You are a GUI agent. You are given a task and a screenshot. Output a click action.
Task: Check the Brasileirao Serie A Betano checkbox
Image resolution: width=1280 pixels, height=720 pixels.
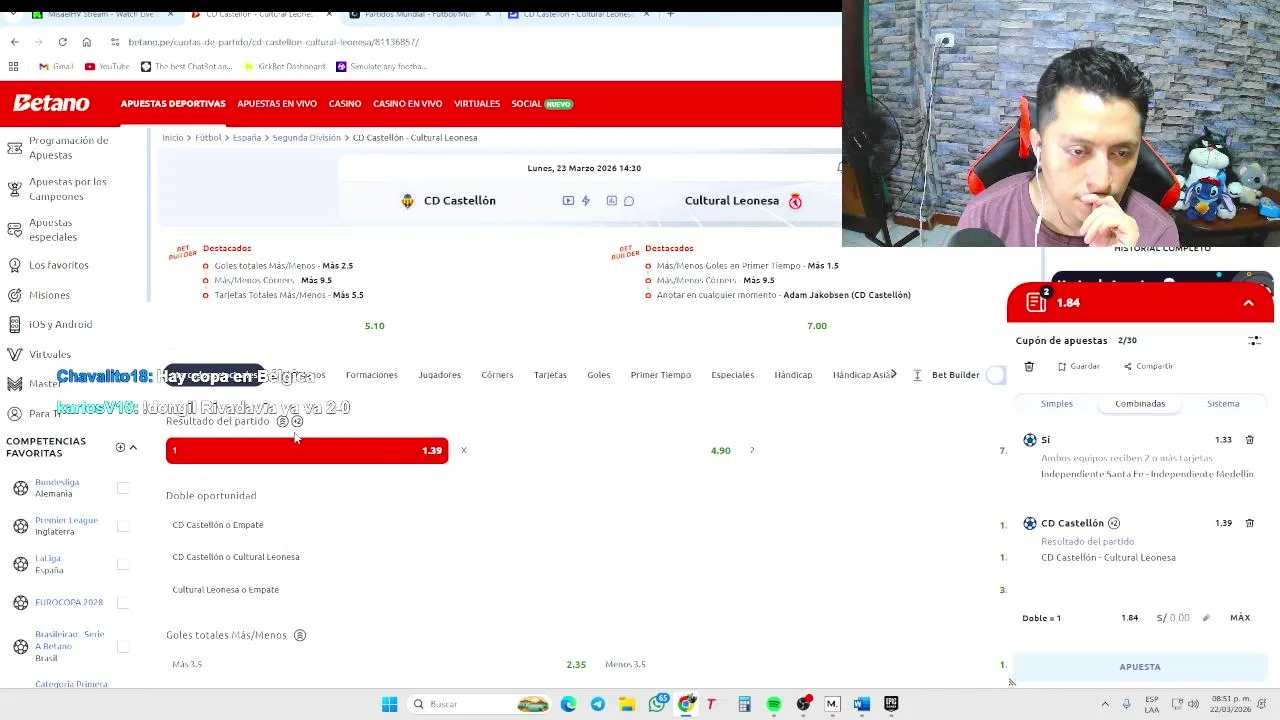click(123, 646)
